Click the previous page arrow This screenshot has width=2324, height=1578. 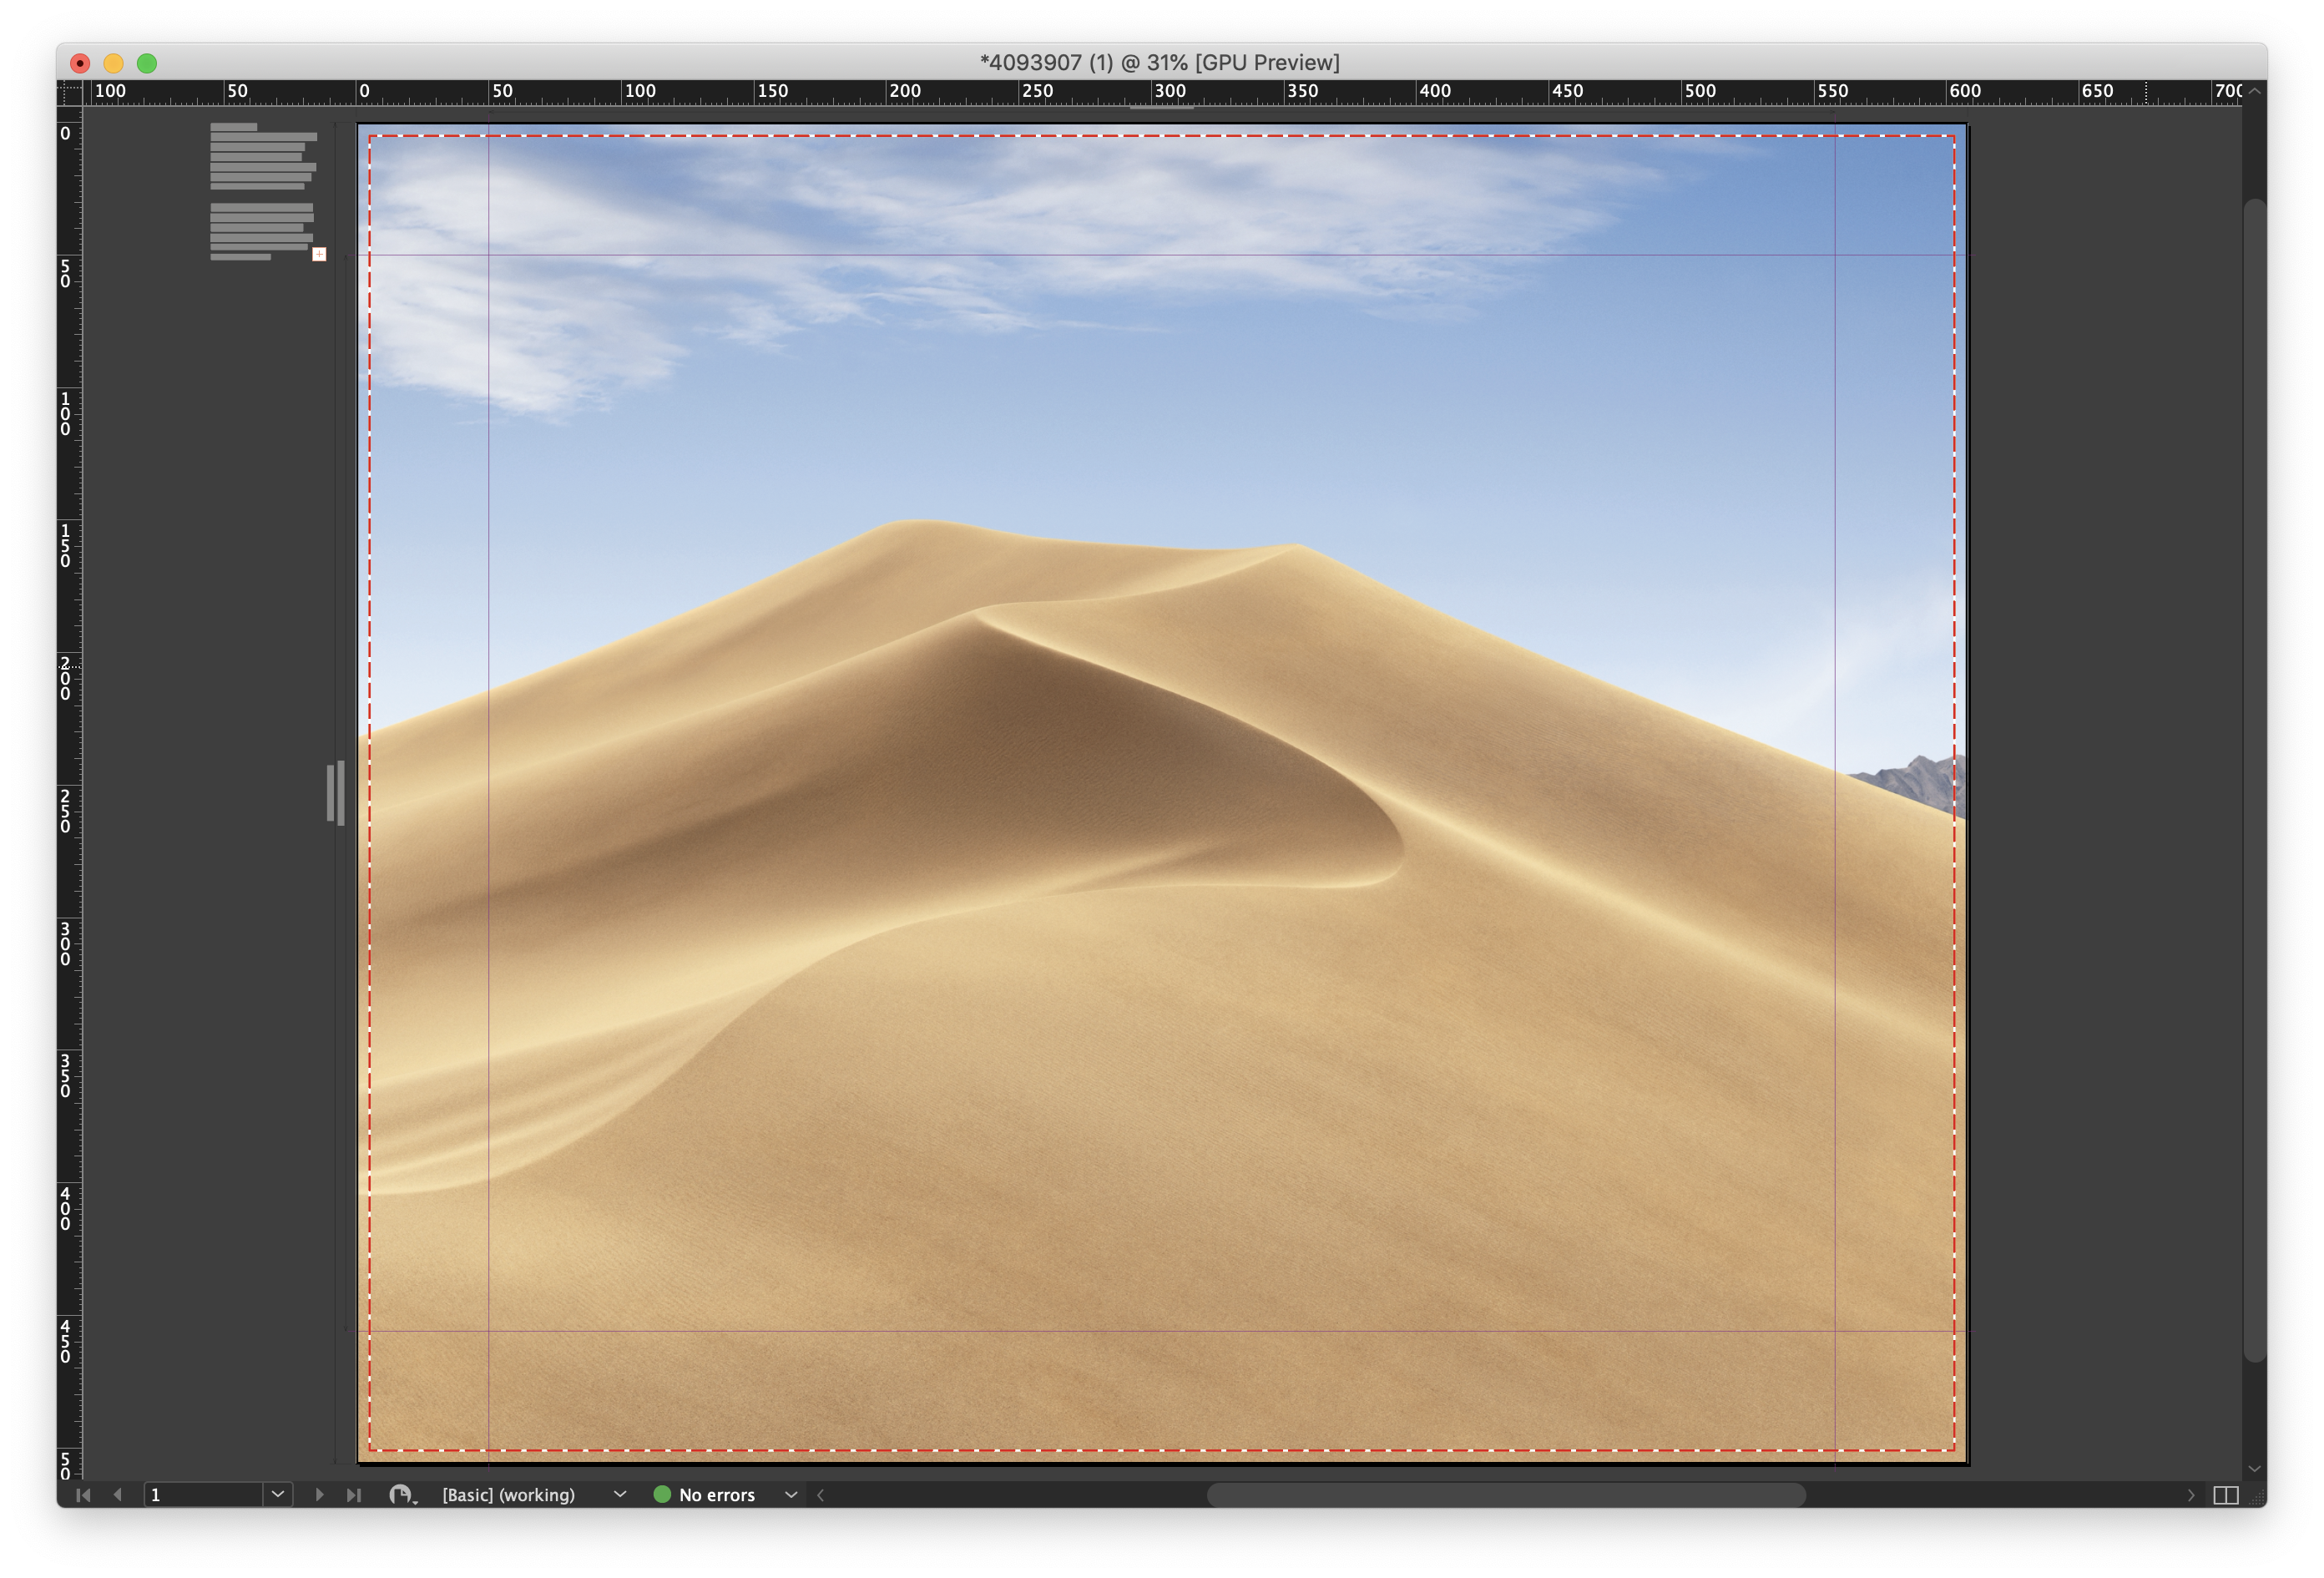[118, 1494]
